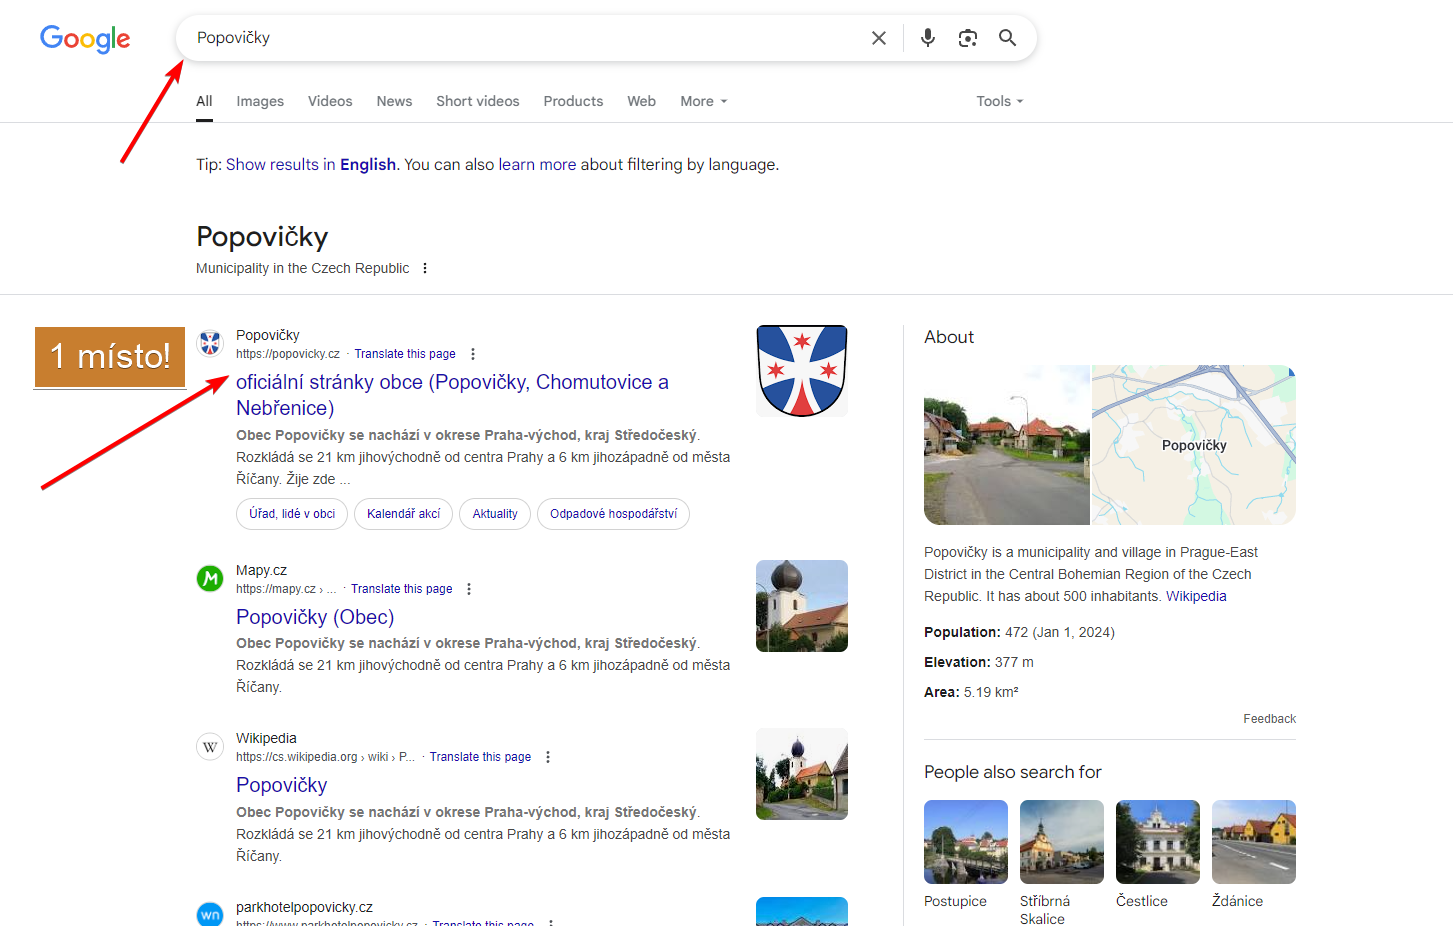Open the Popovičky map thumbnail
Viewport: 1453px width, 926px height.
pos(1194,445)
